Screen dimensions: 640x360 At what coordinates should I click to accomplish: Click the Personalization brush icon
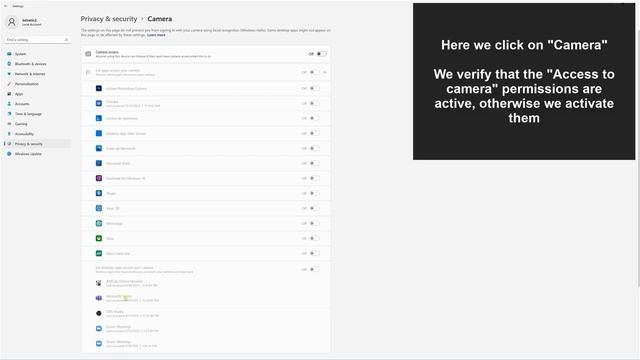(x=9, y=84)
